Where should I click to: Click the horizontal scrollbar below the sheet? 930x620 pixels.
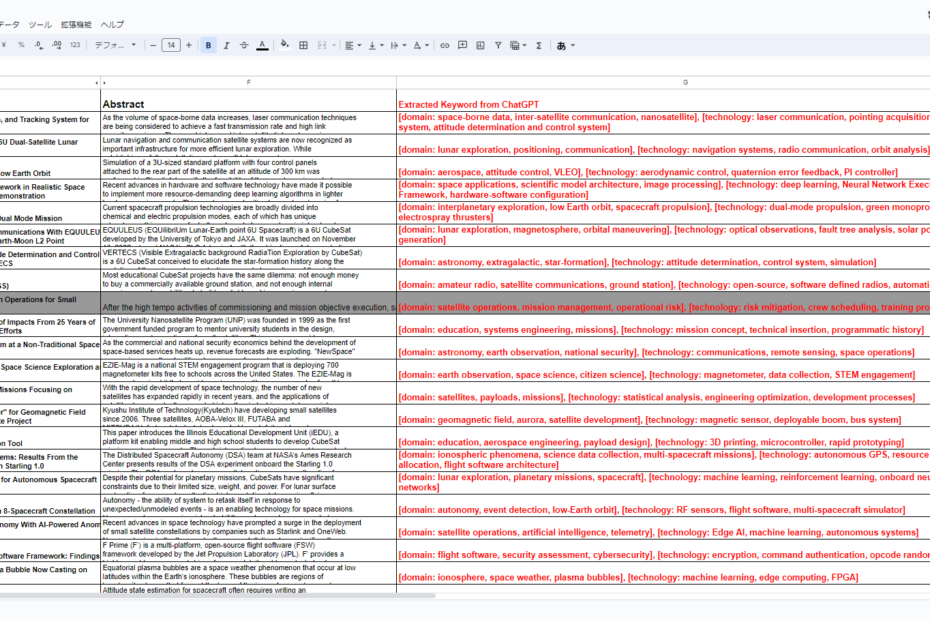[218, 595]
